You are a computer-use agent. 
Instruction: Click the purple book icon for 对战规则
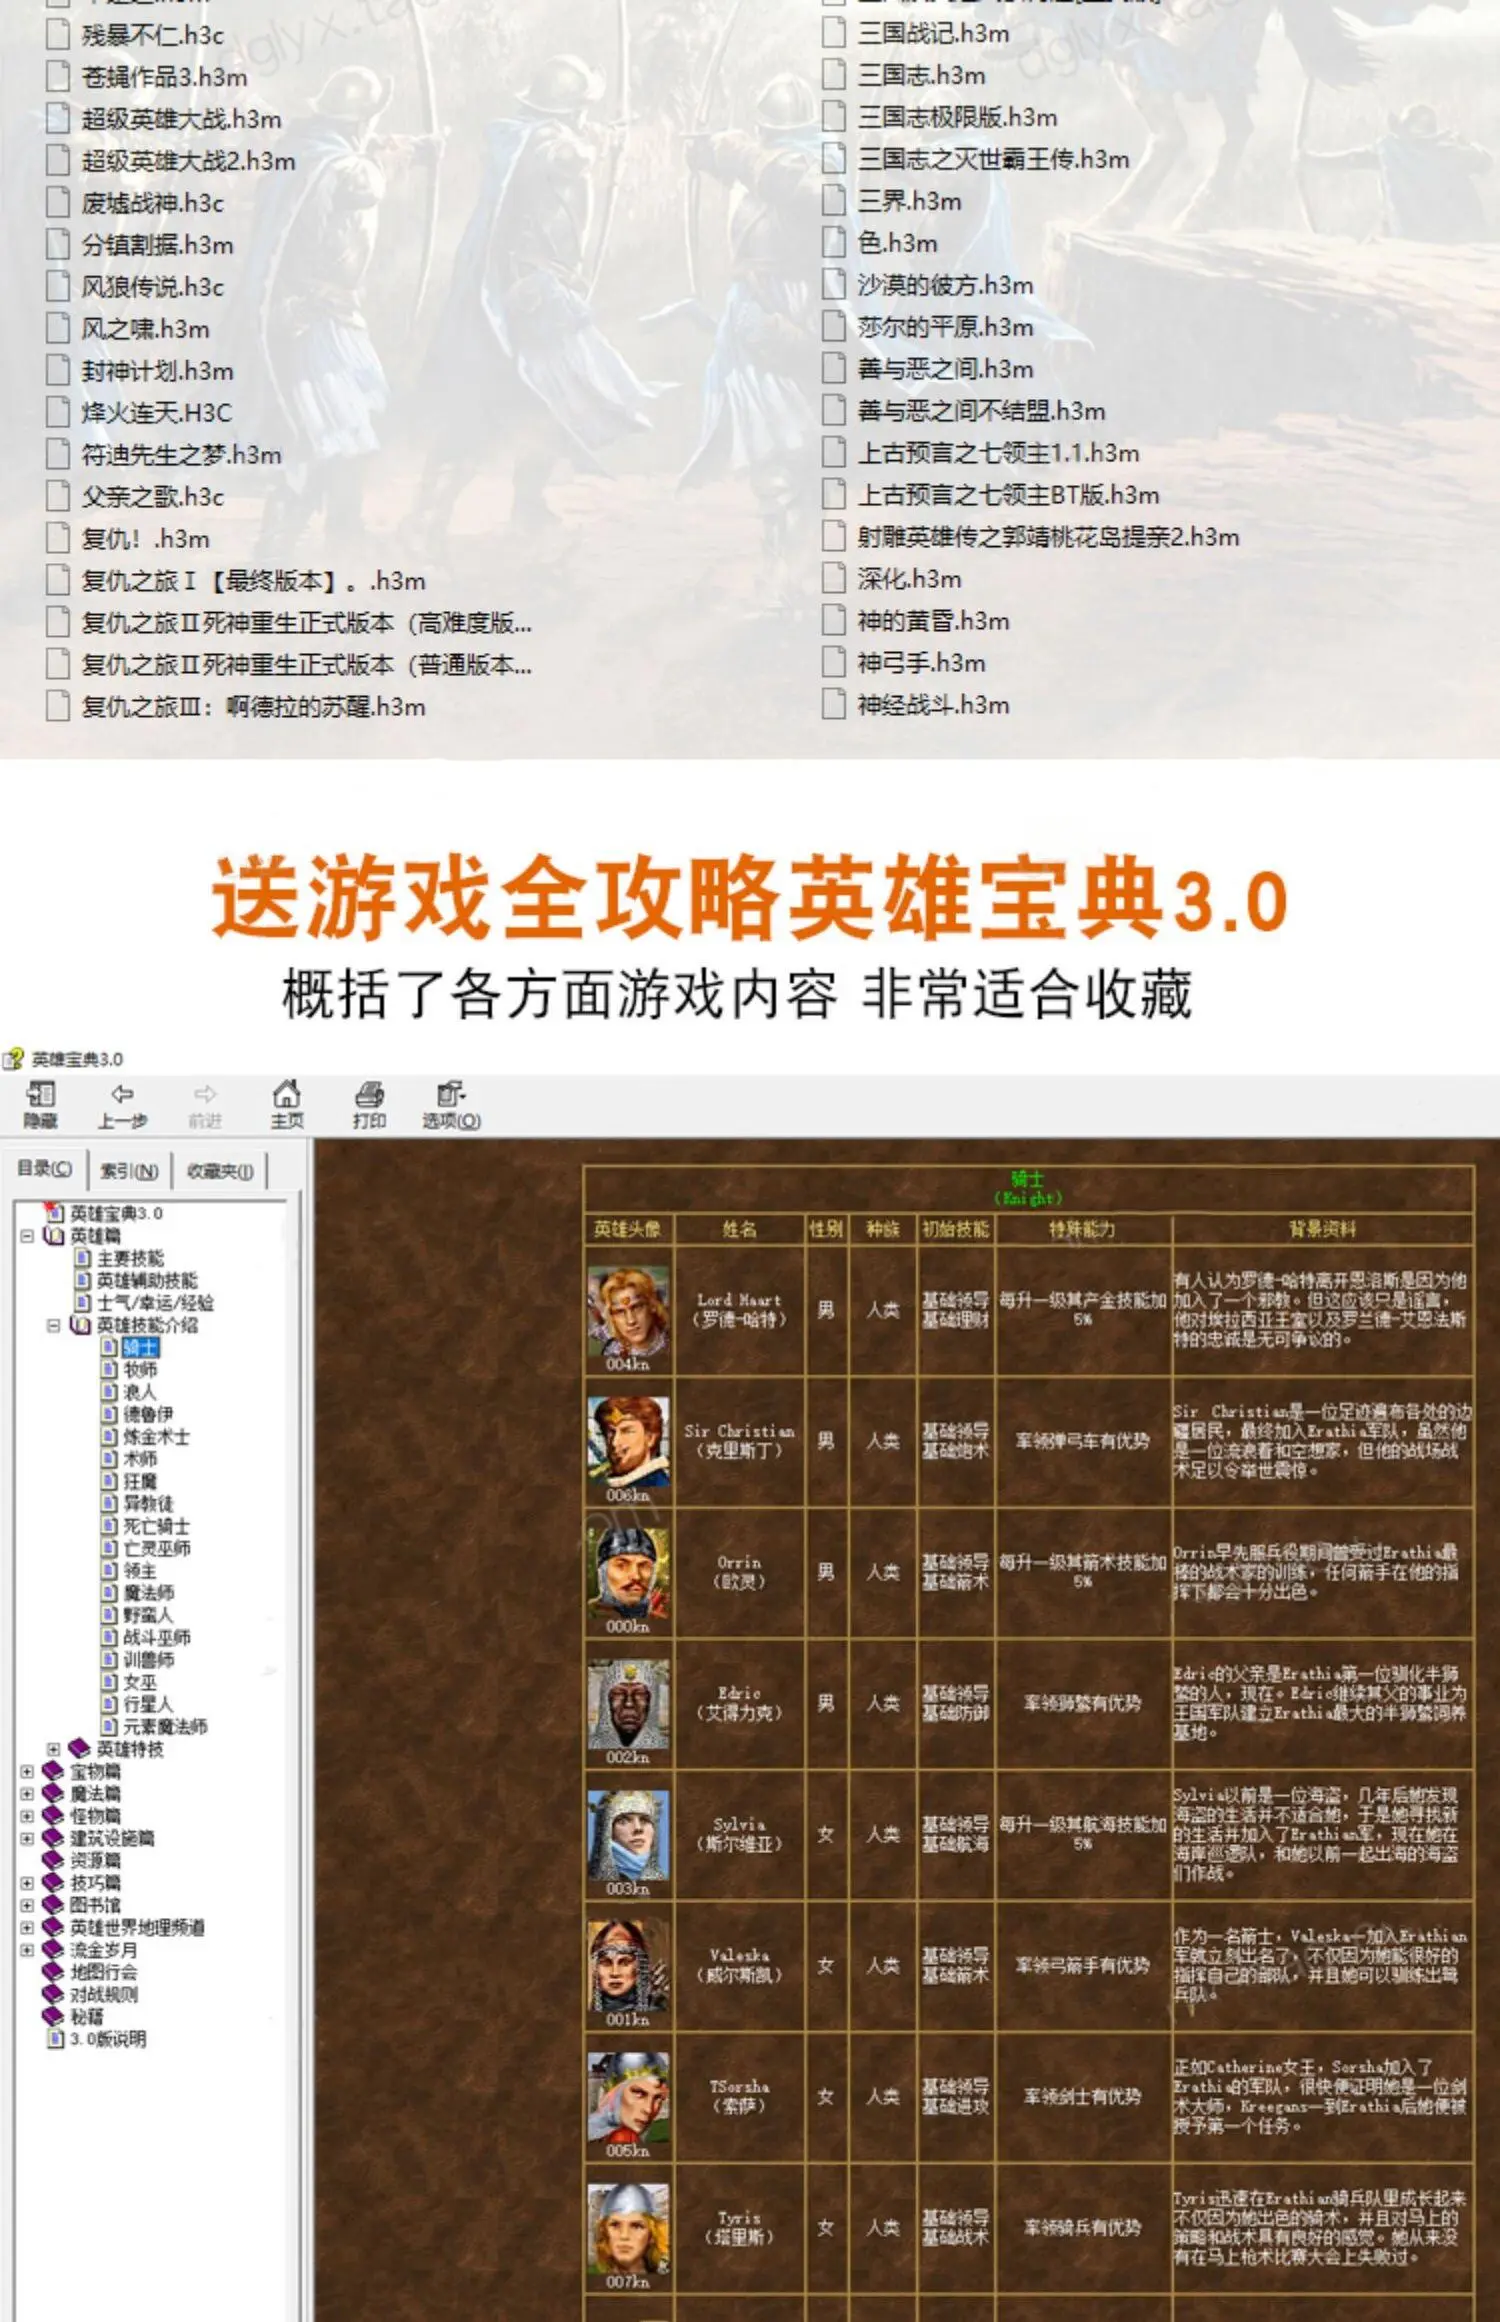(54, 1995)
